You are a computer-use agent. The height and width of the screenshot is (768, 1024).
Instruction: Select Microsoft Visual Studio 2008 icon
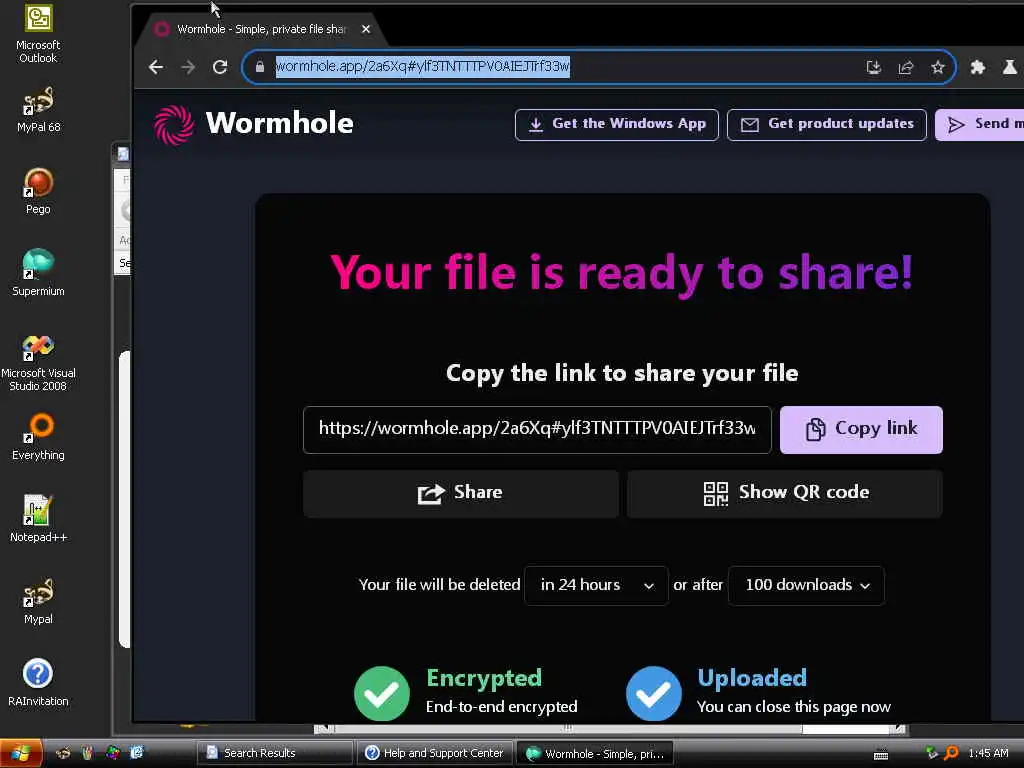click(38, 363)
